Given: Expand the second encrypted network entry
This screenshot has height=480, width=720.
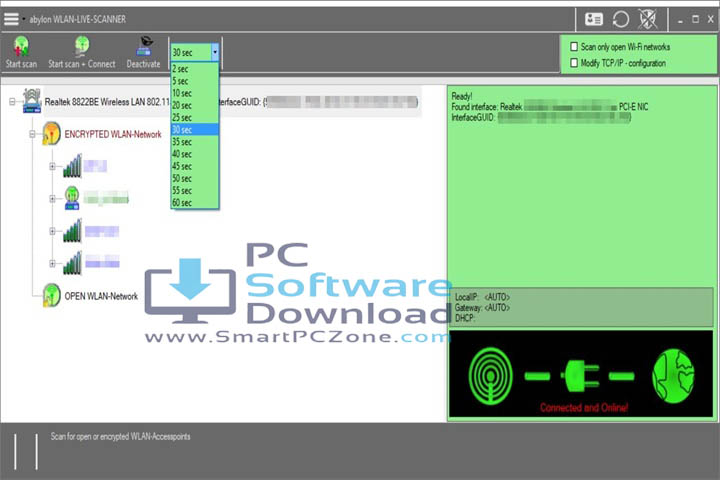Looking at the screenshot, I should [x=52, y=199].
